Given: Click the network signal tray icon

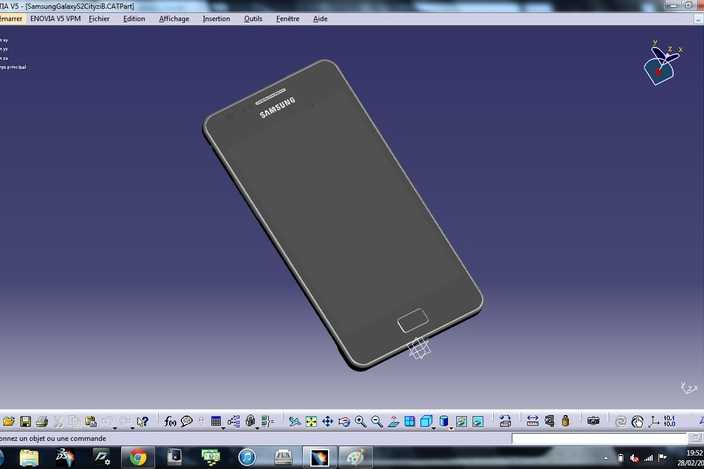Looking at the screenshot, I should [648, 458].
